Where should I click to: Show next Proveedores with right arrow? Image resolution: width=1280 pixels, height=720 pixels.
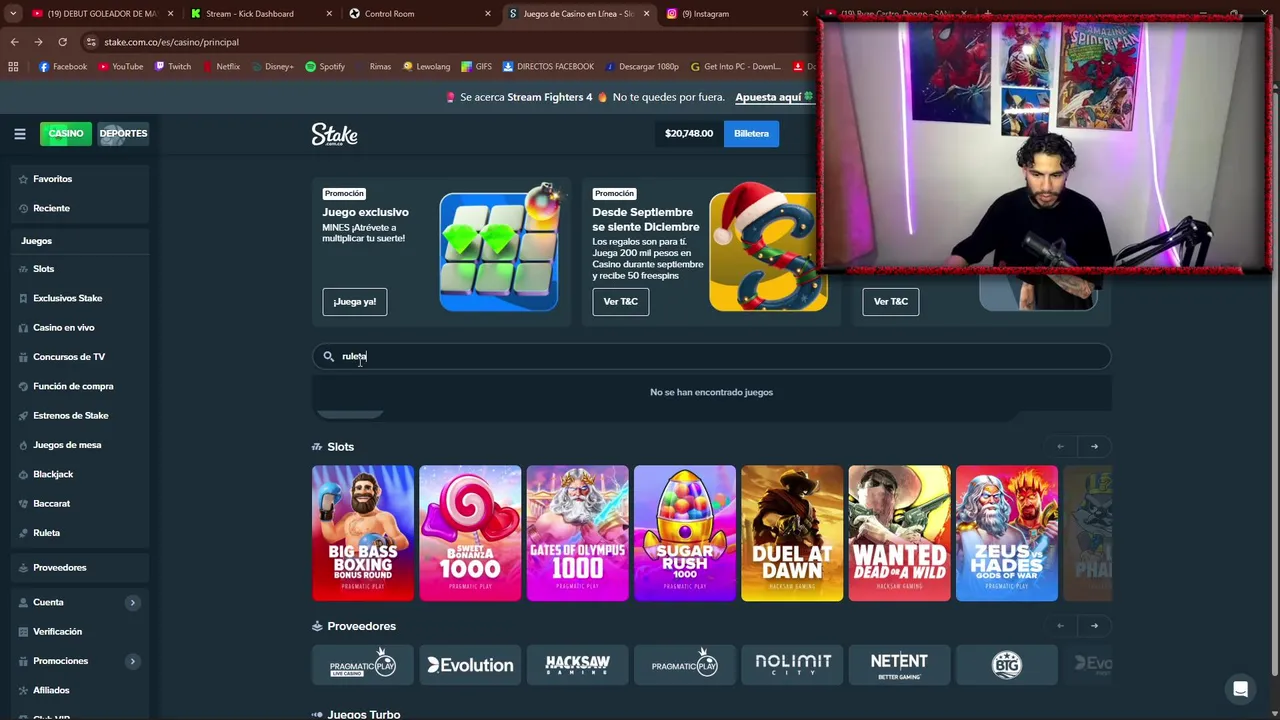pyautogui.click(x=1094, y=626)
